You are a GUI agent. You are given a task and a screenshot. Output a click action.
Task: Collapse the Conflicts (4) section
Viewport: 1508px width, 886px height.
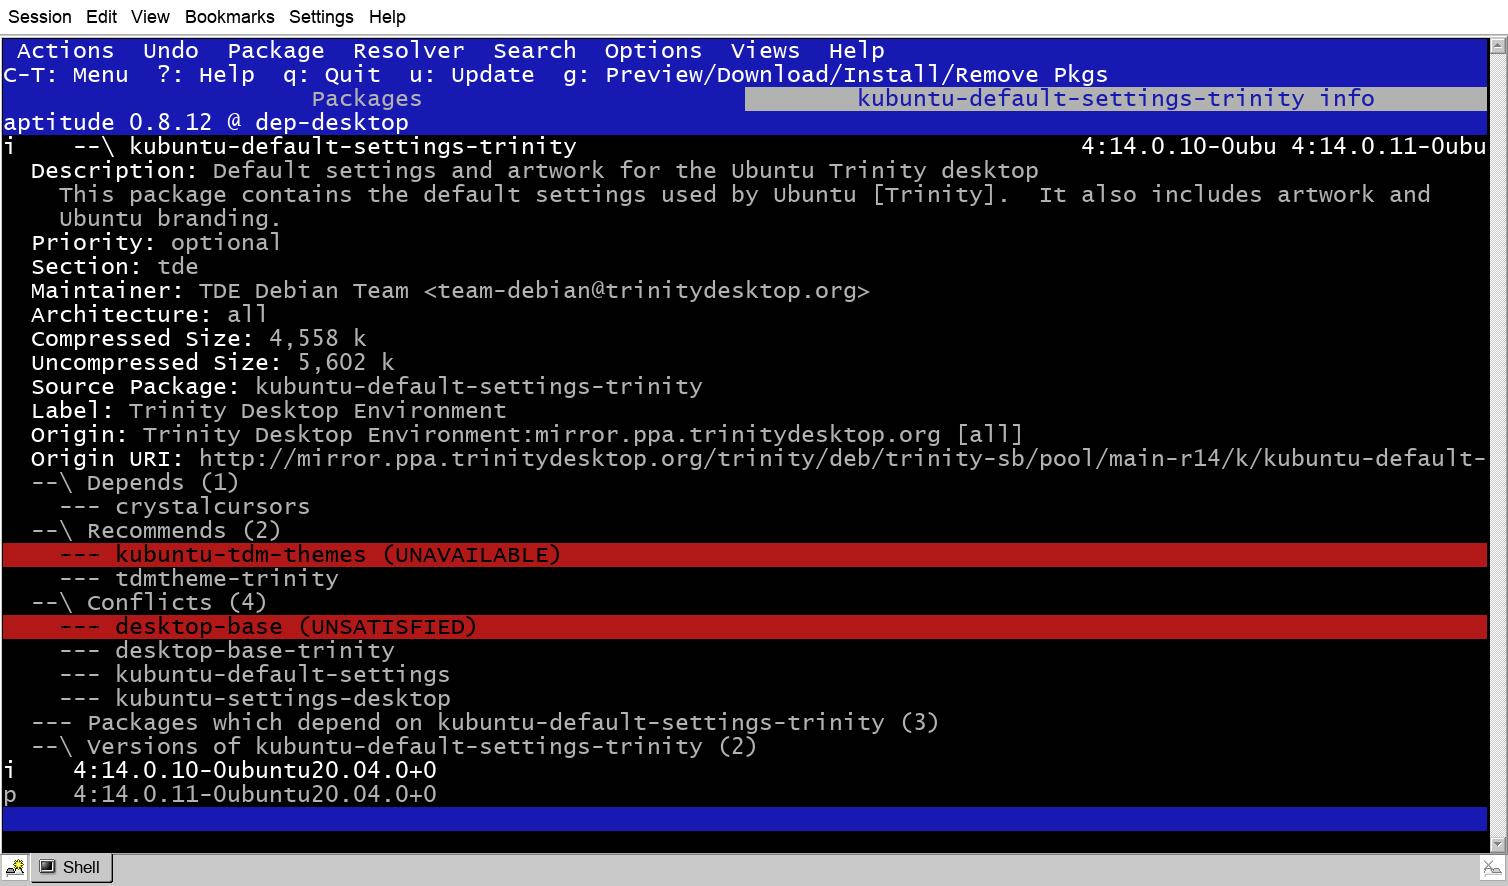pos(149,603)
